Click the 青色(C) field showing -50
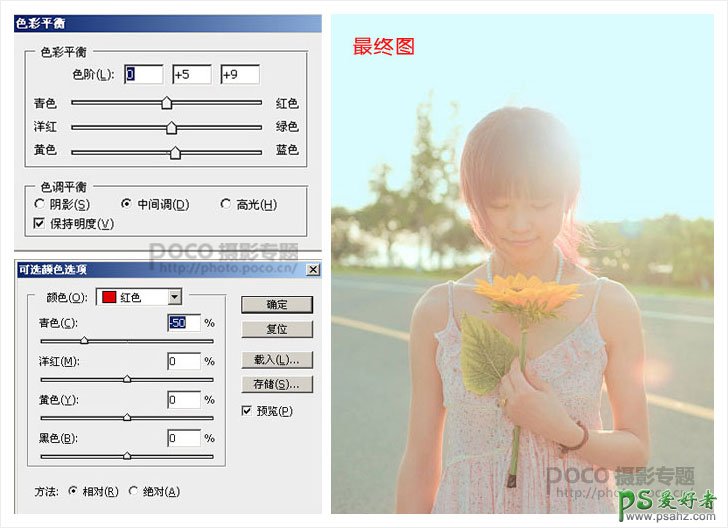 [184, 323]
